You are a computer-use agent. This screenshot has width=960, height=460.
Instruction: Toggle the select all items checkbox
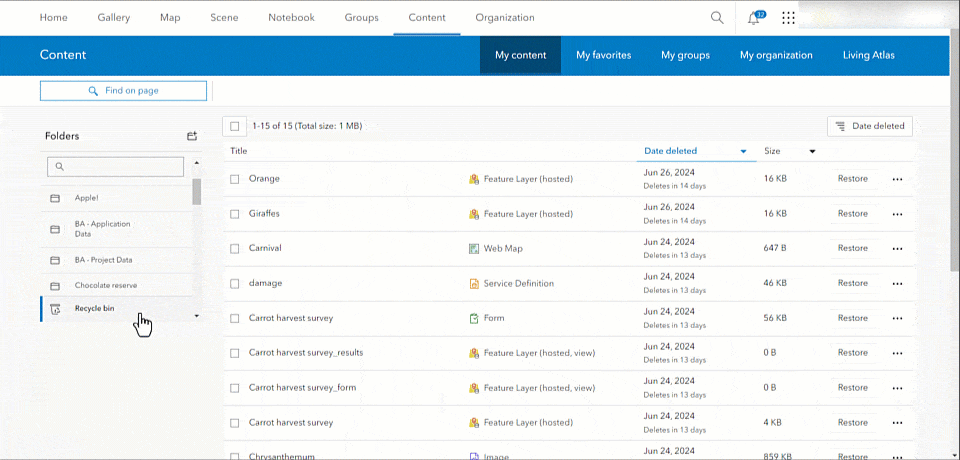pyautogui.click(x=235, y=126)
